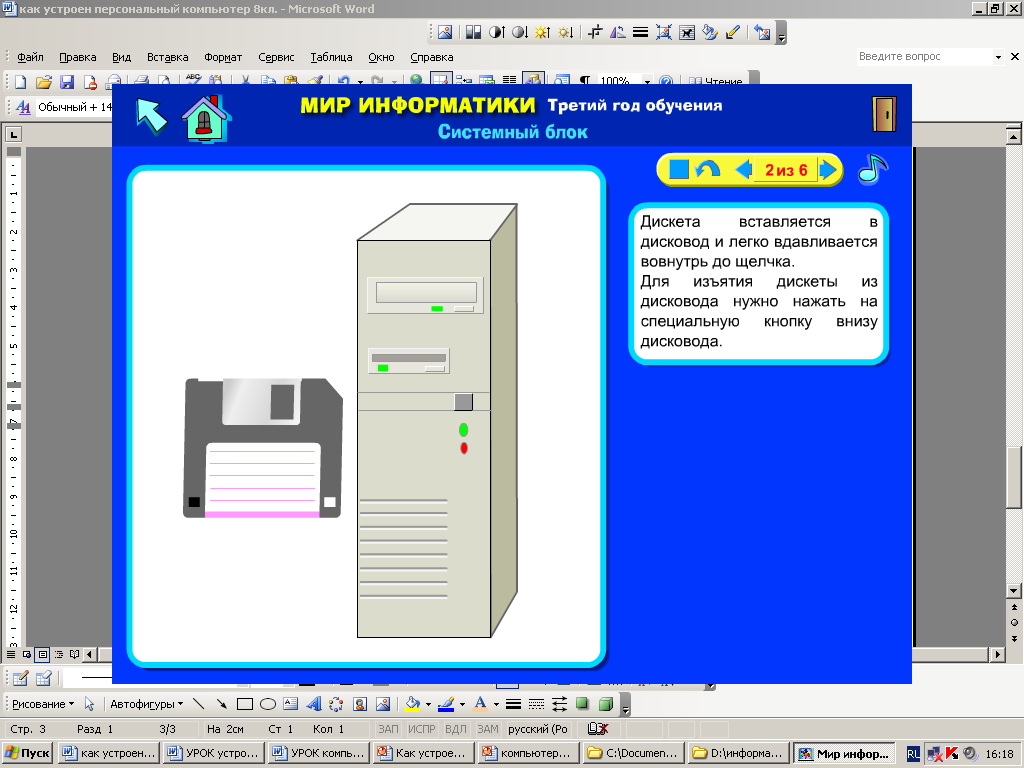Screen dimensions: 1024x768
Task: Increase picture contrast
Action: 496,31
